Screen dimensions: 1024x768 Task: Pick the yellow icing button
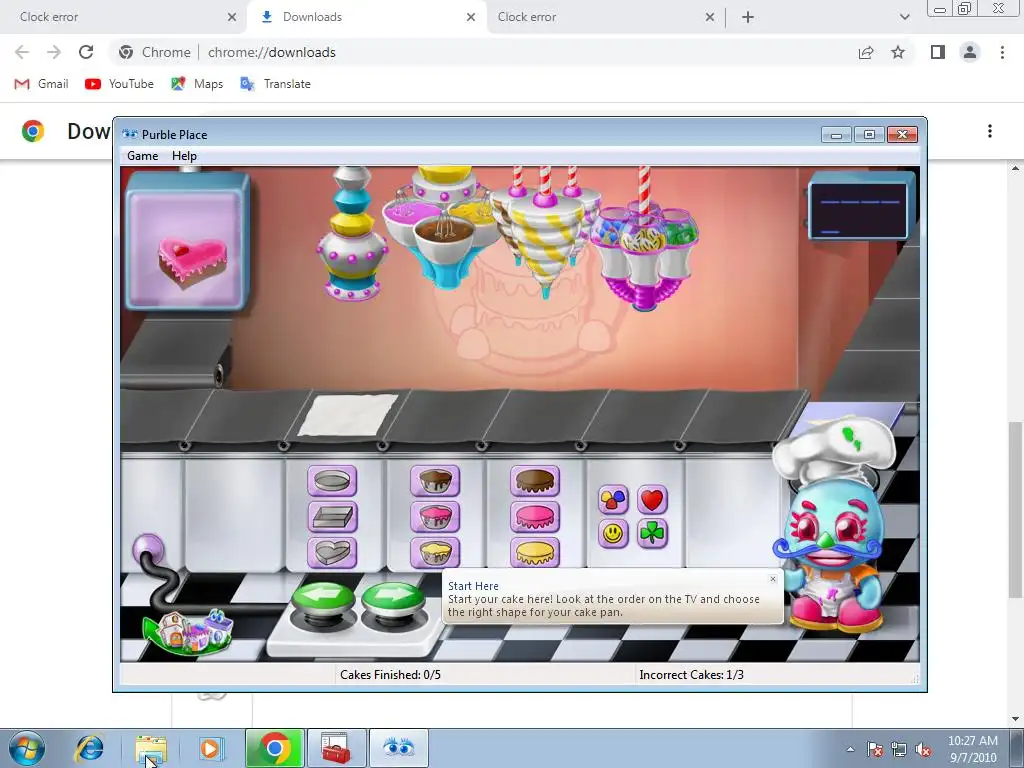pos(535,552)
